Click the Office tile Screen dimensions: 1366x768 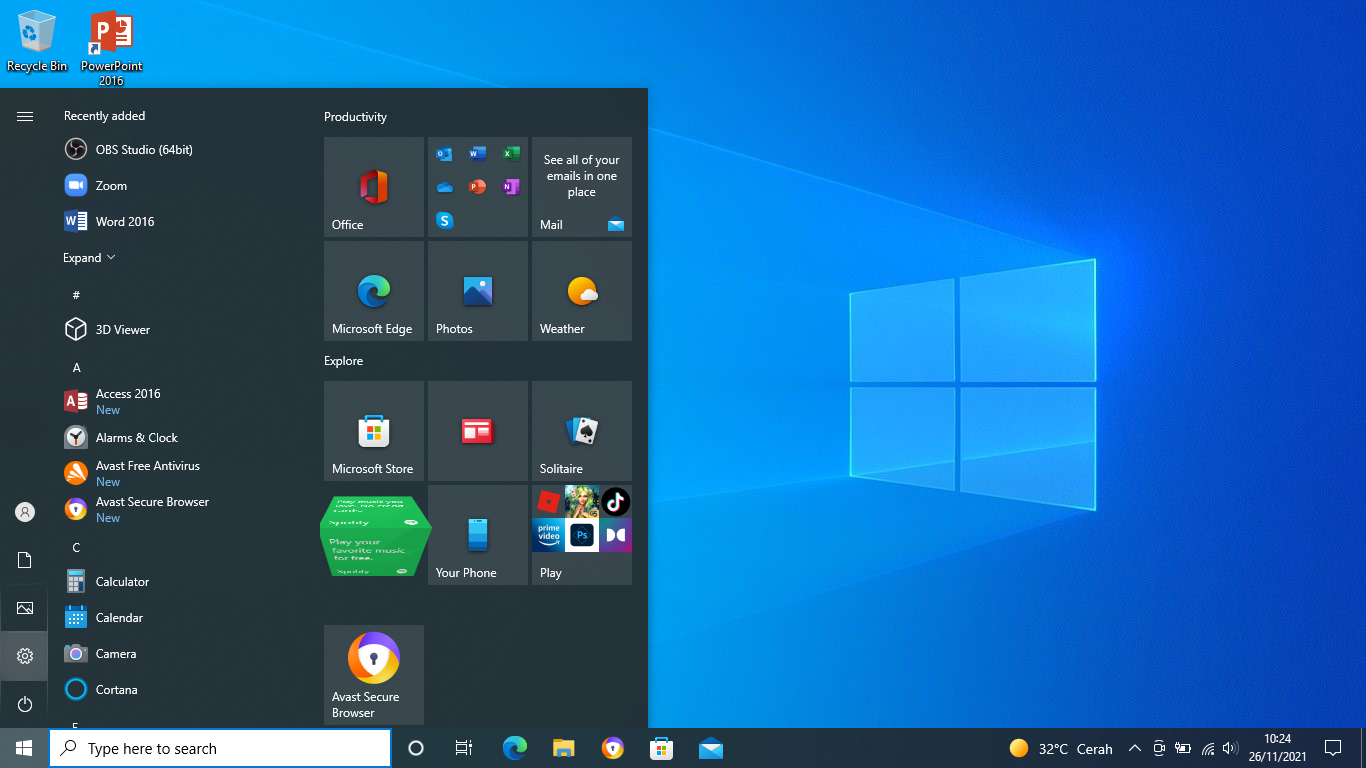374,187
